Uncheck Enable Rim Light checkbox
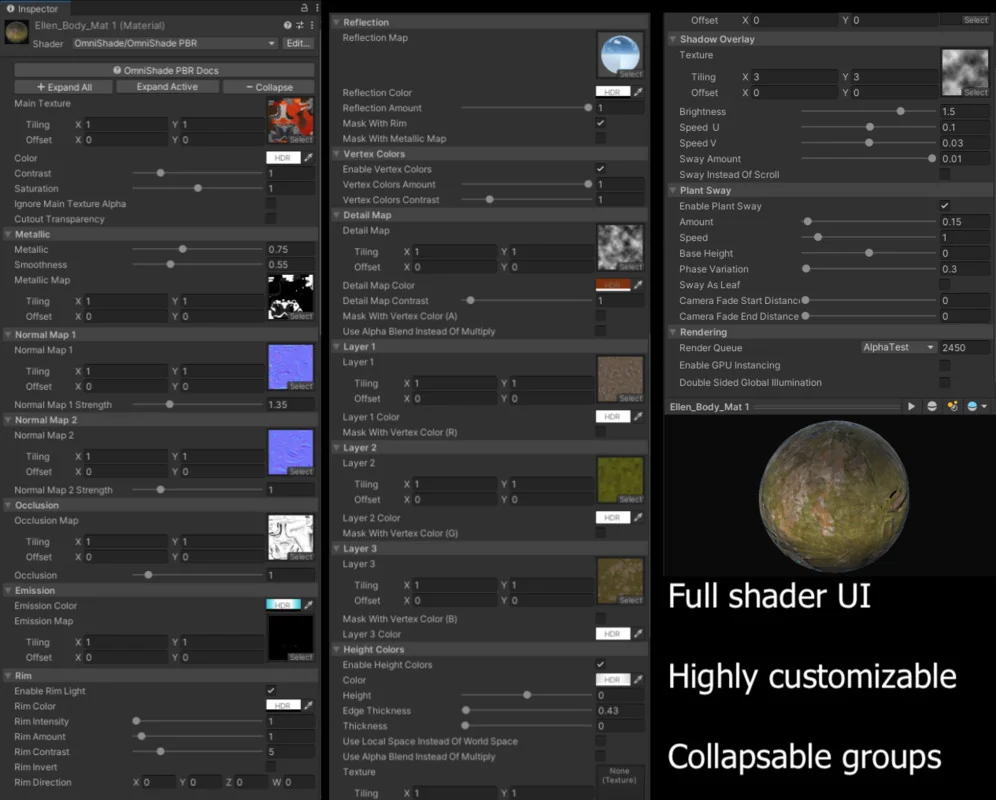Screen dimensions: 996x800 pos(271,691)
